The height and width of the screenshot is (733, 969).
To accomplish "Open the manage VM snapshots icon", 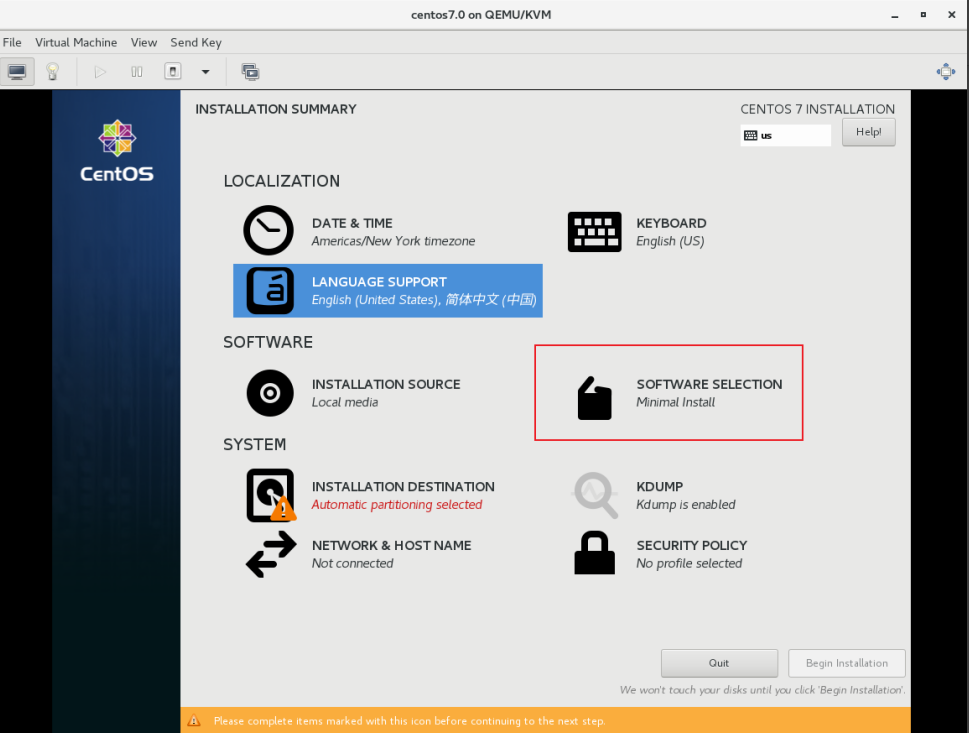I will pyautogui.click(x=250, y=72).
